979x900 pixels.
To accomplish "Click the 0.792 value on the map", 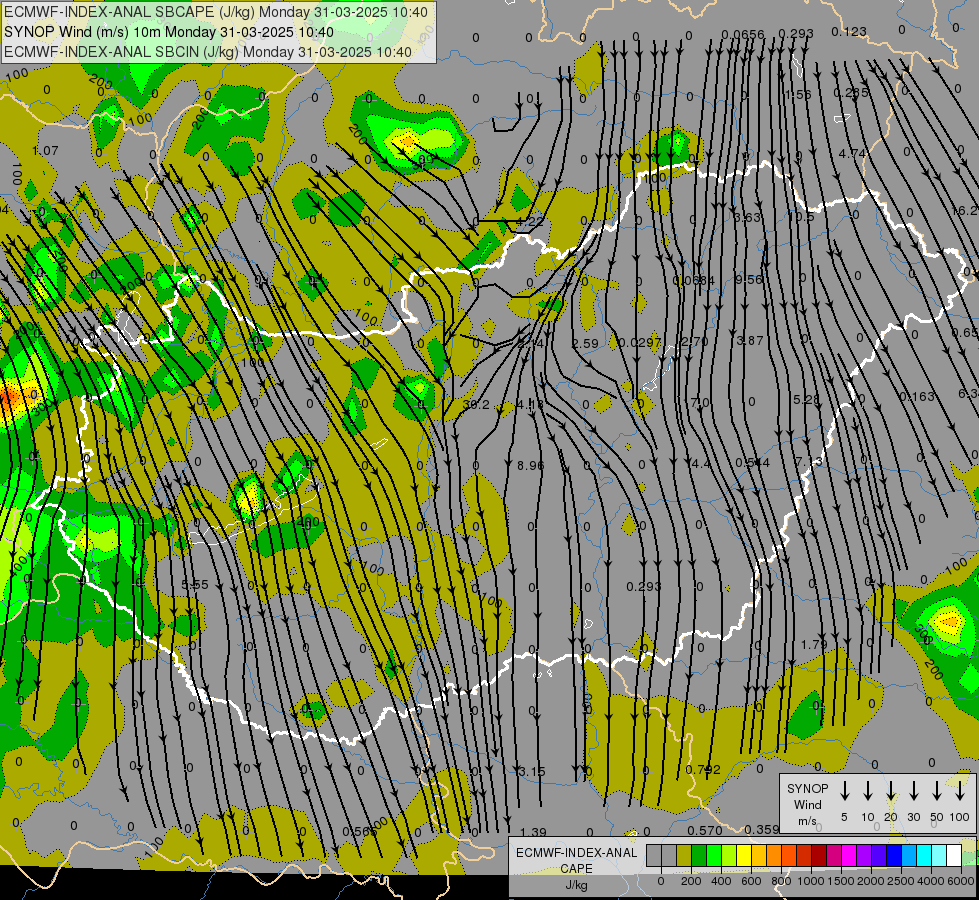I will click(703, 769).
